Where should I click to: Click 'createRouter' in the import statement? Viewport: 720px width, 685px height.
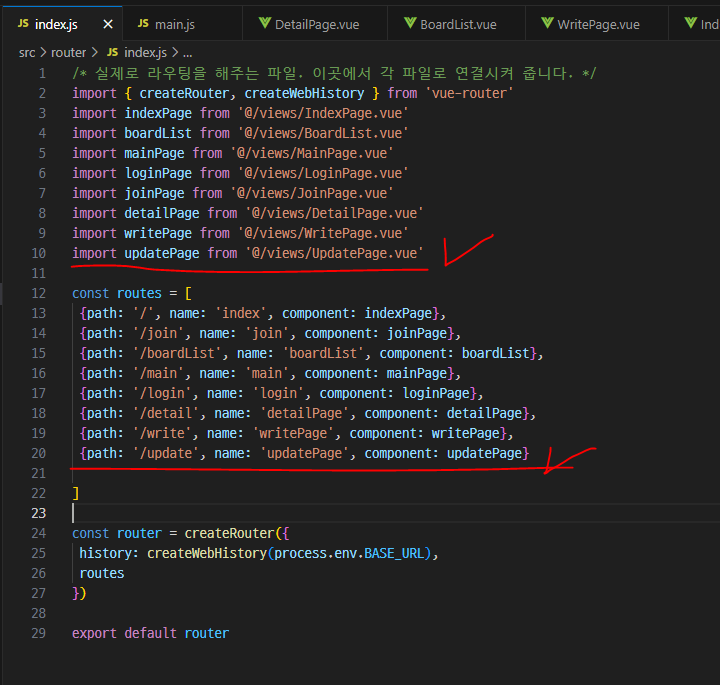pyautogui.click(x=184, y=93)
